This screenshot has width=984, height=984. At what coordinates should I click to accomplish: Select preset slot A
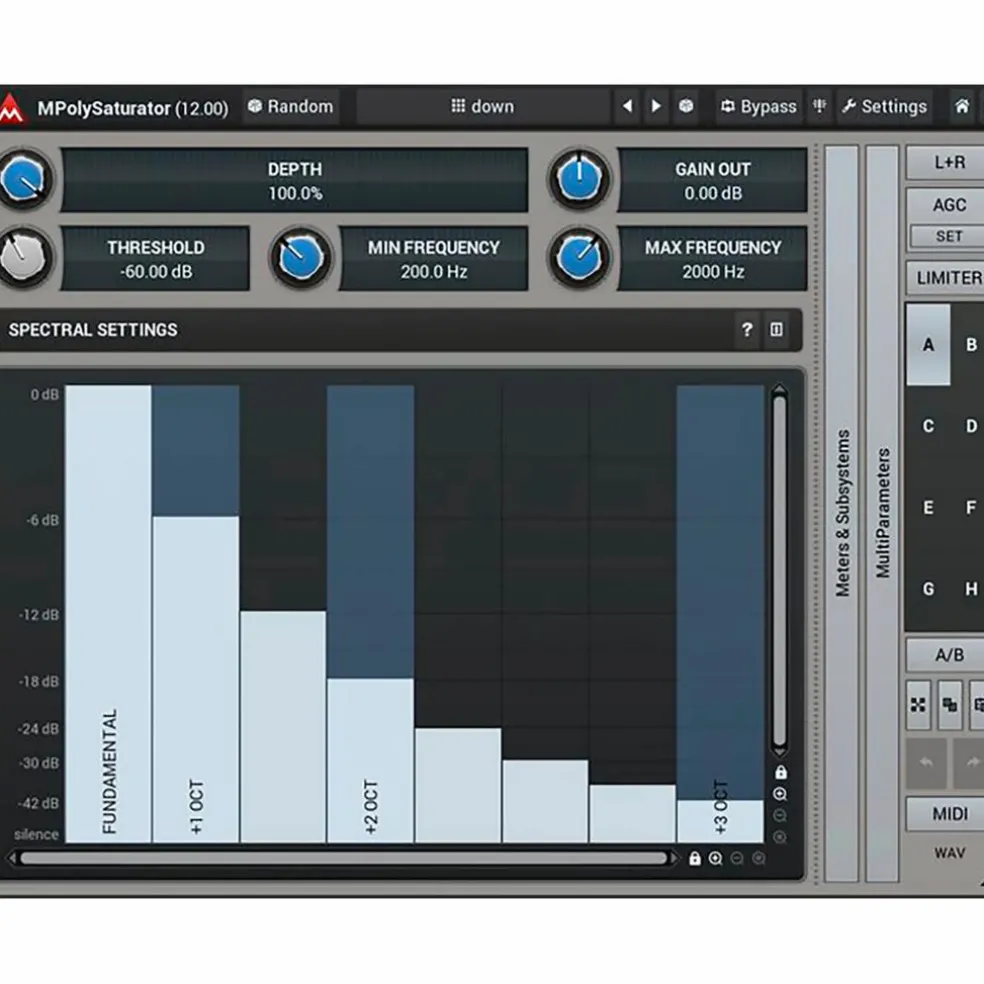tap(928, 345)
